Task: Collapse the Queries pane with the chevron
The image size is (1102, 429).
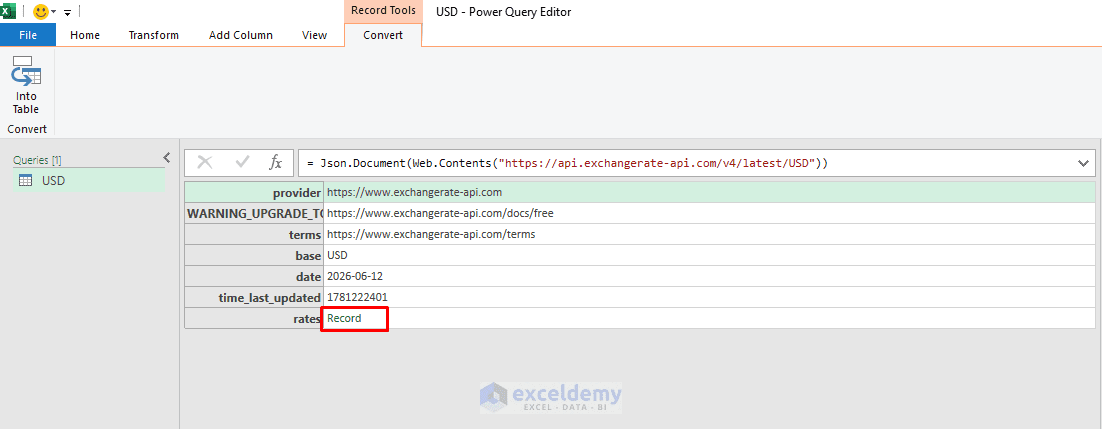Action: pyautogui.click(x=167, y=158)
